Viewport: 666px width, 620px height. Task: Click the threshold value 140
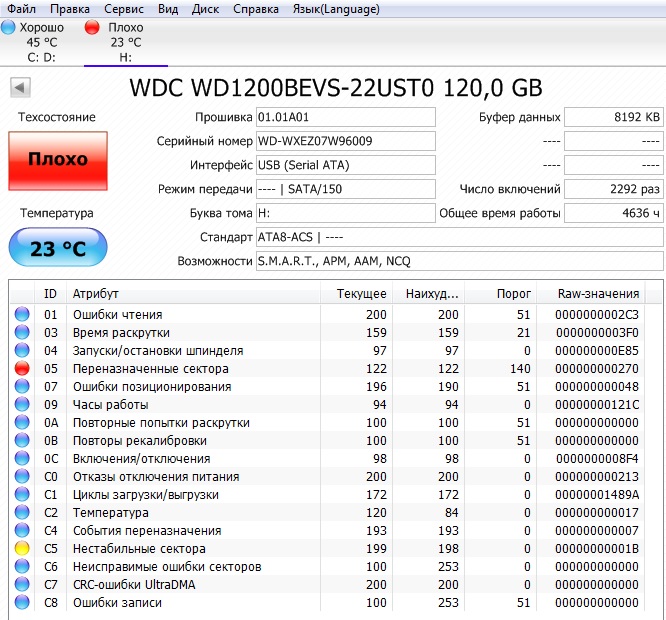click(520, 369)
